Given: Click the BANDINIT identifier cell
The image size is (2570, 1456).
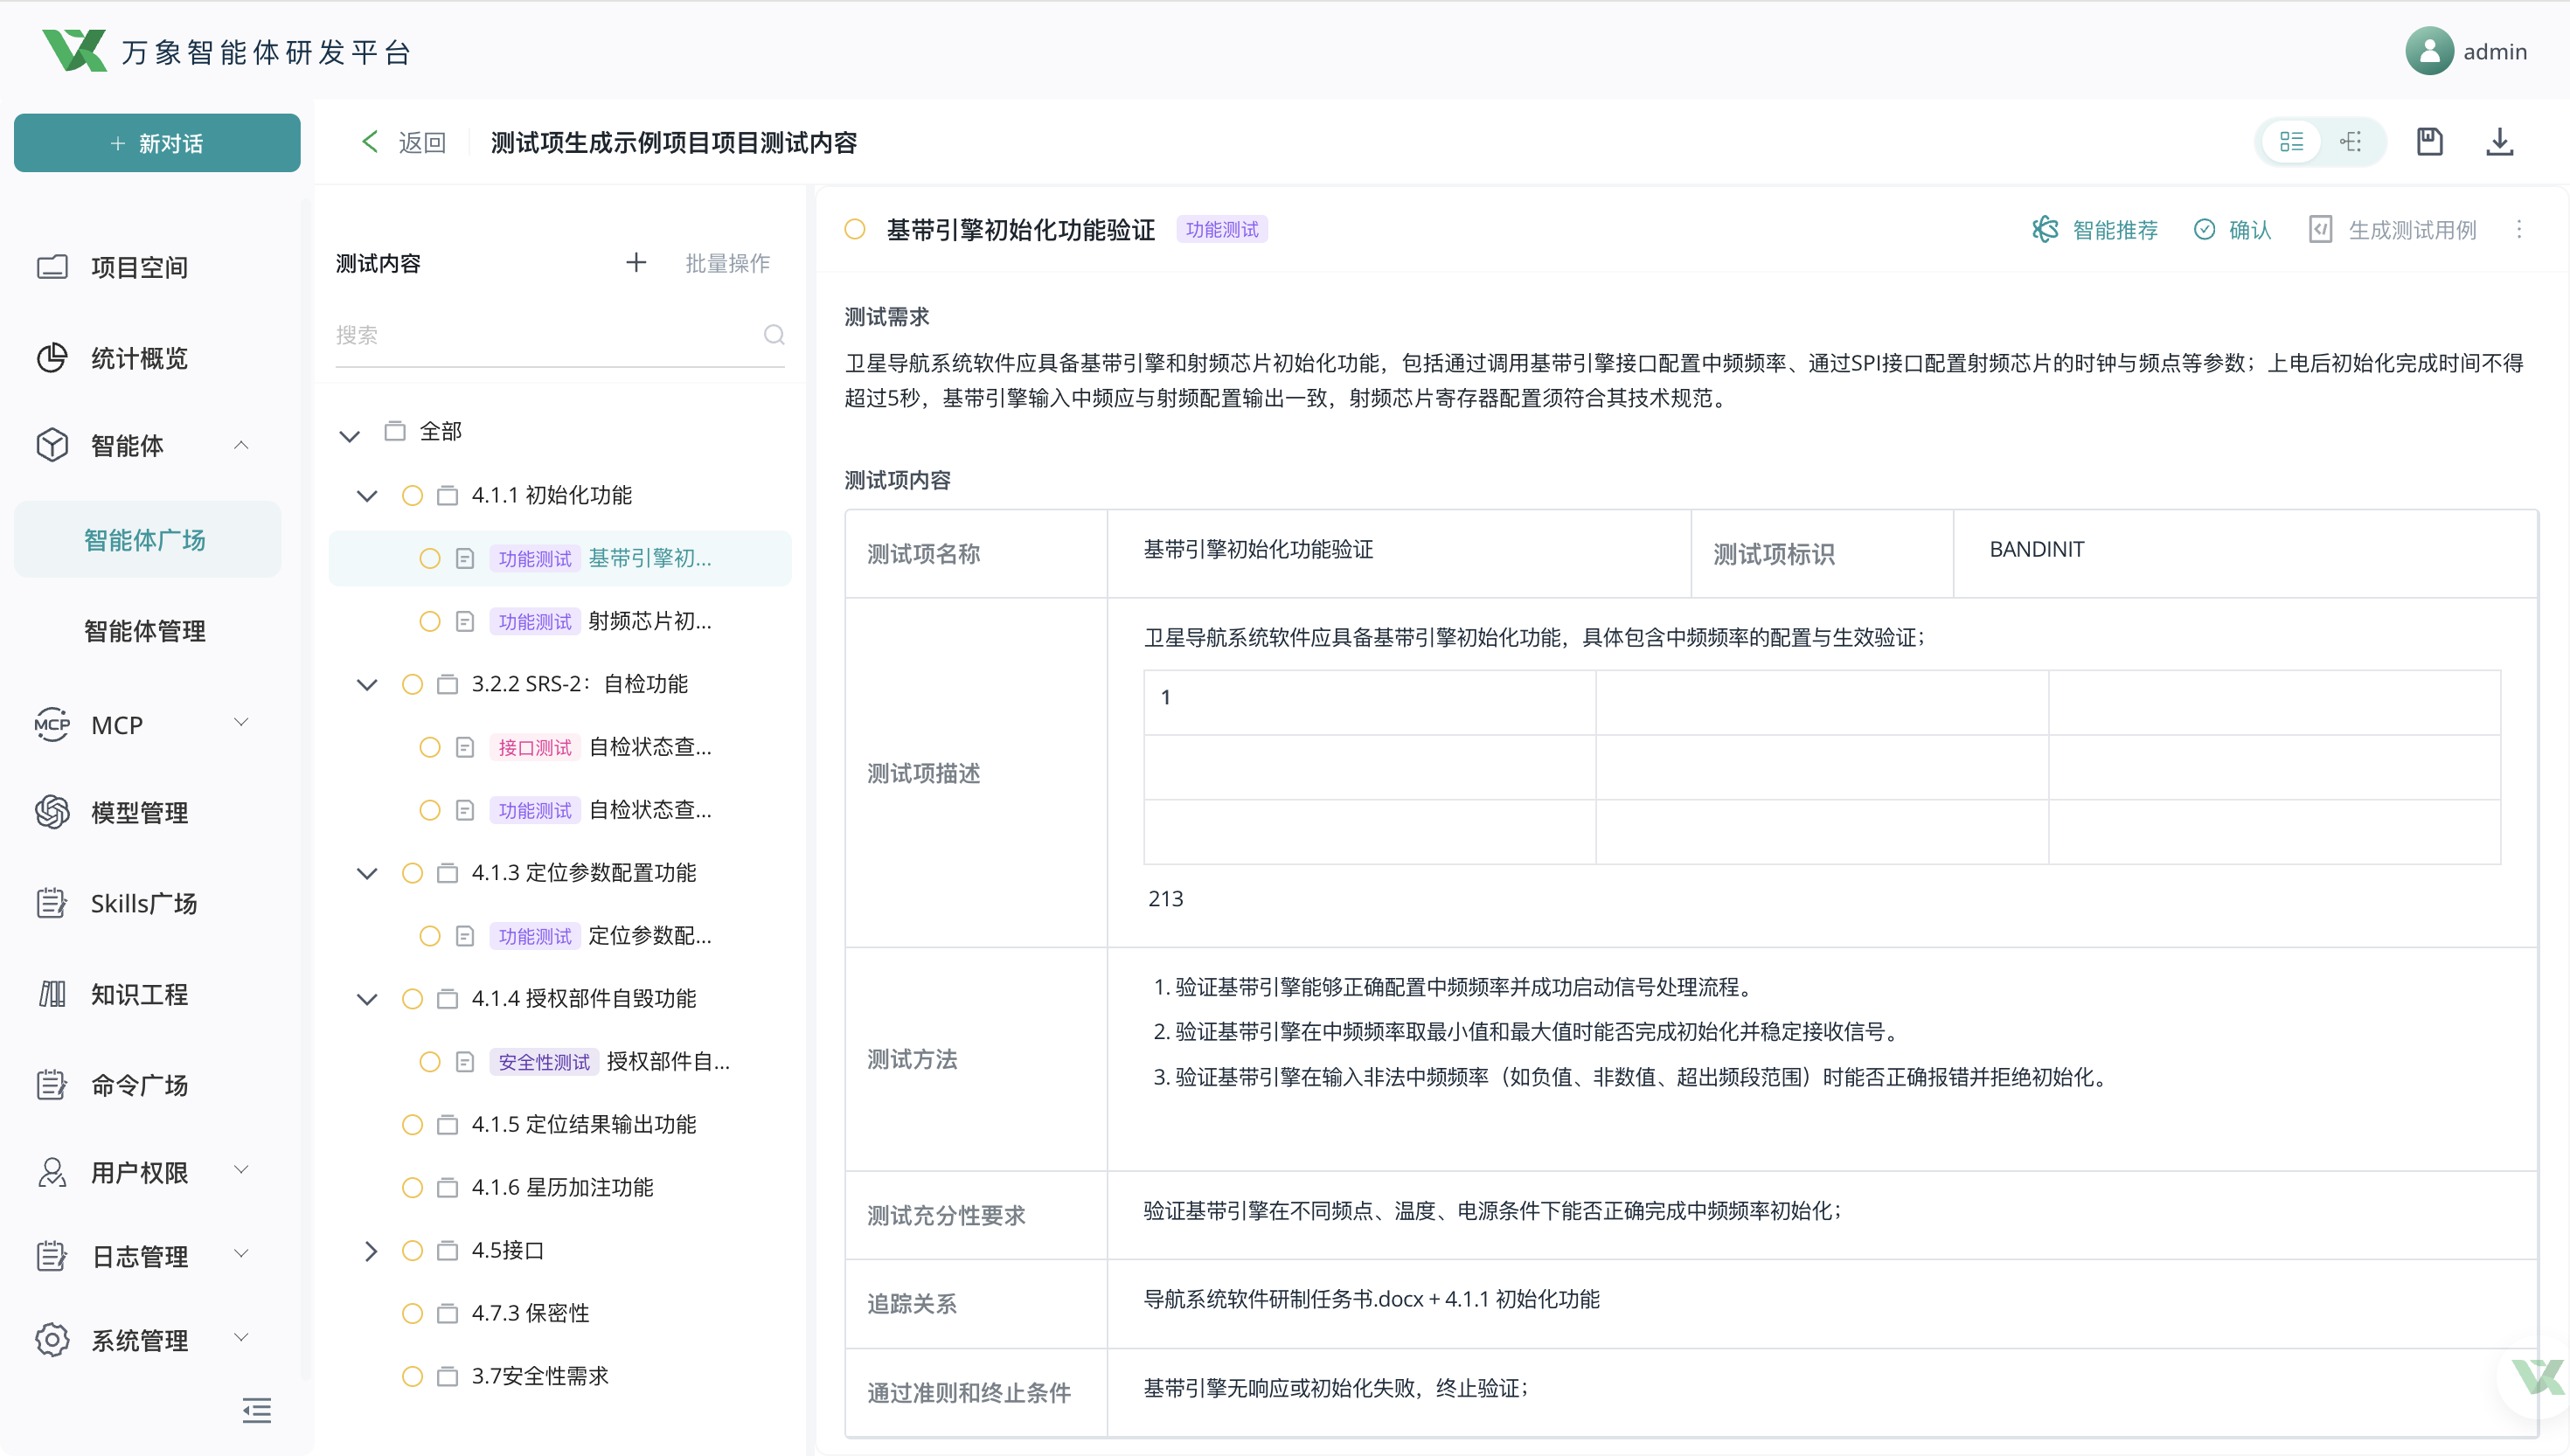Looking at the screenshot, I should coord(2245,553).
